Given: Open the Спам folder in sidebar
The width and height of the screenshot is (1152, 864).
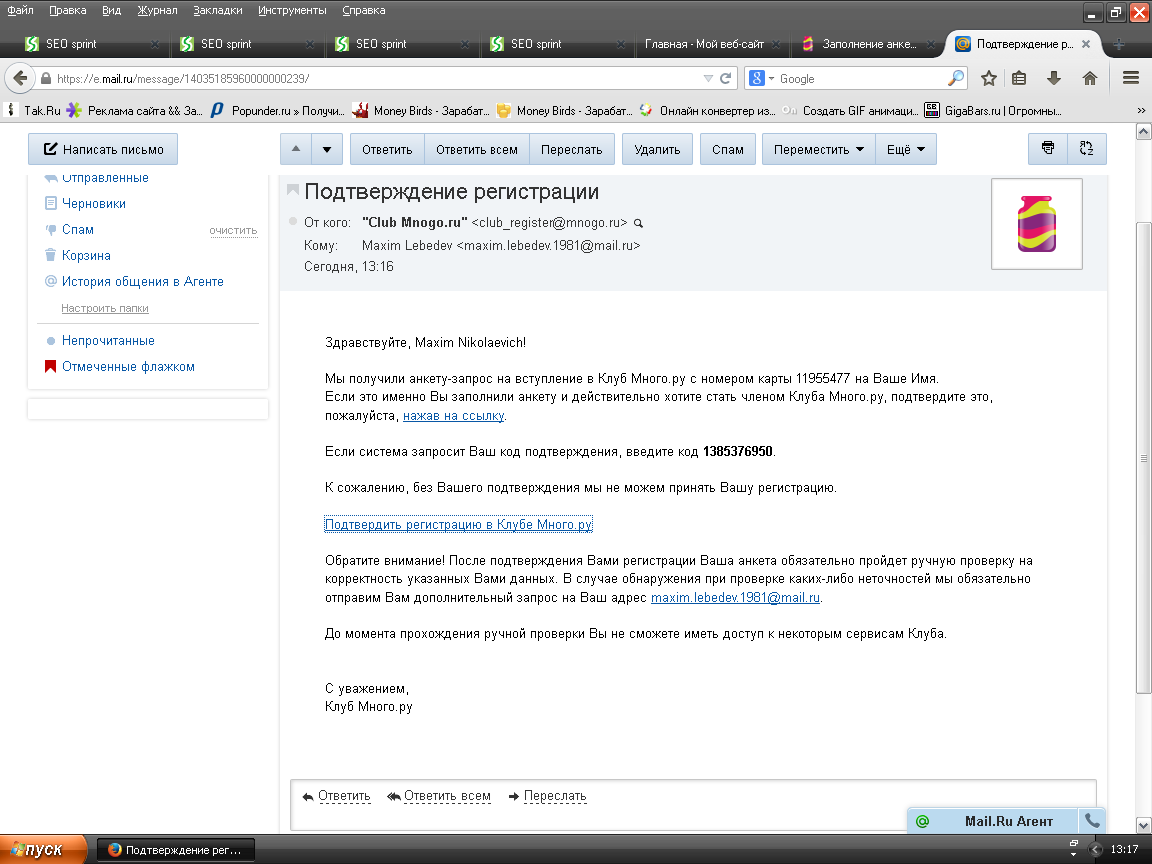Looking at the screenshot, I should coord(78,229).
